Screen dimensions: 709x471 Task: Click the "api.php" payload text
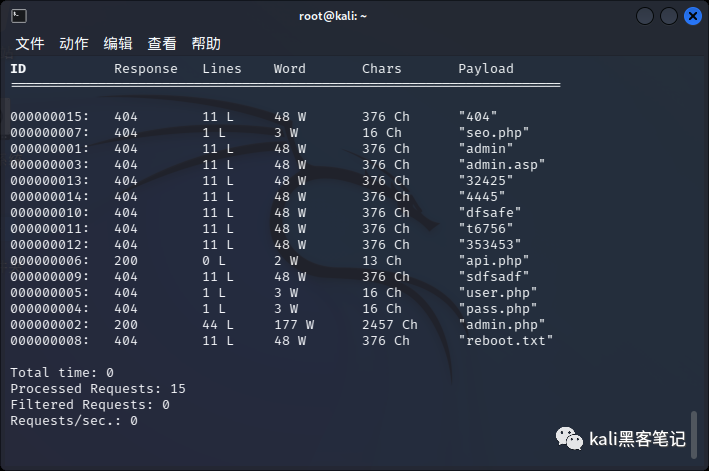click(494, 261)
